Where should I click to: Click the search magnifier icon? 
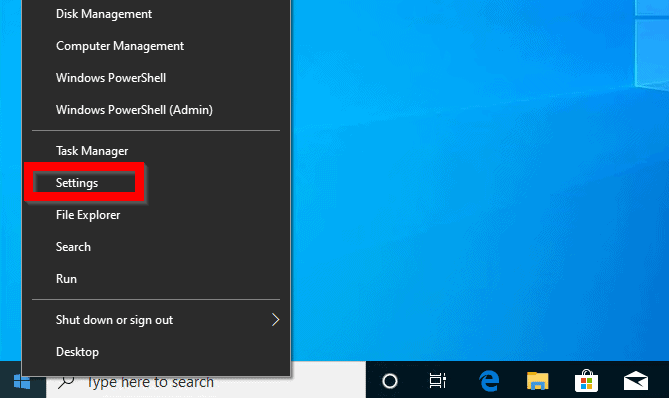66,382
